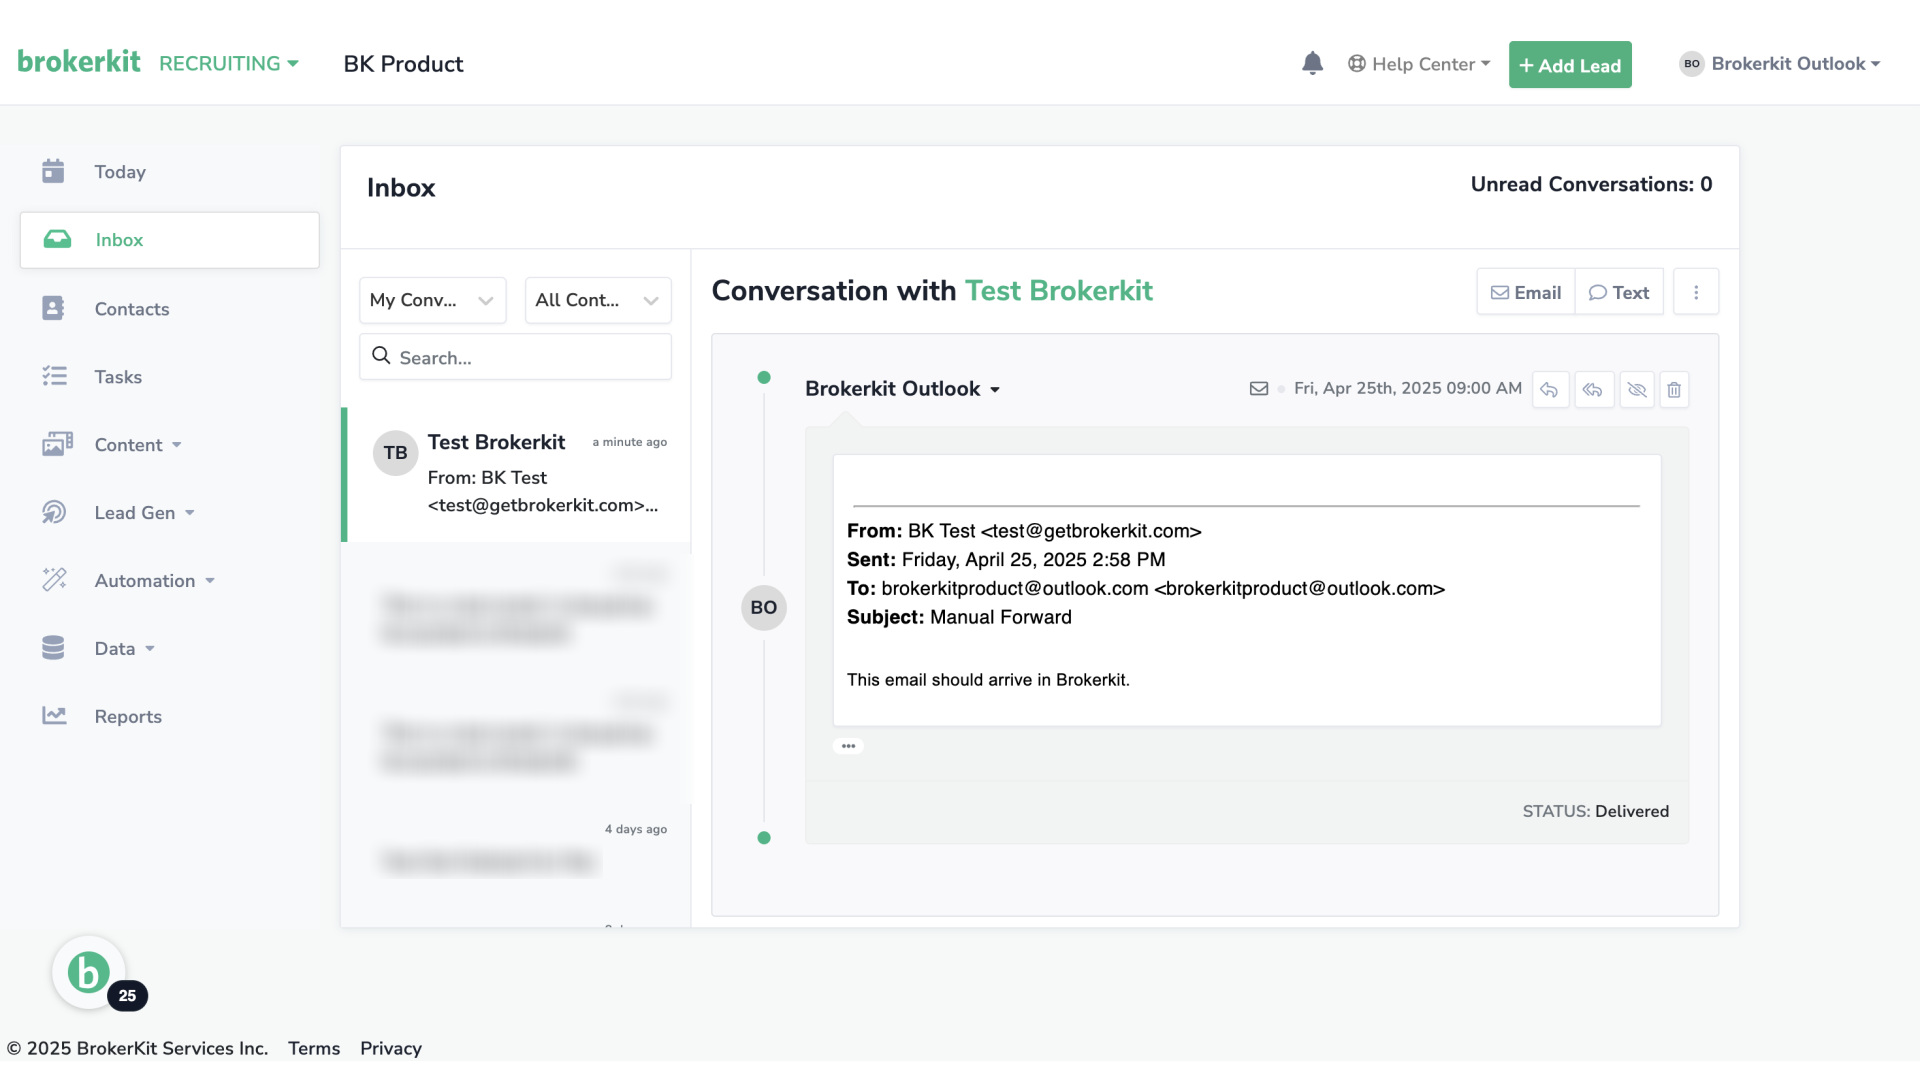1920x1080 pixels.
Task: Open the Terms link in footer
Action: click(314, 1048)
